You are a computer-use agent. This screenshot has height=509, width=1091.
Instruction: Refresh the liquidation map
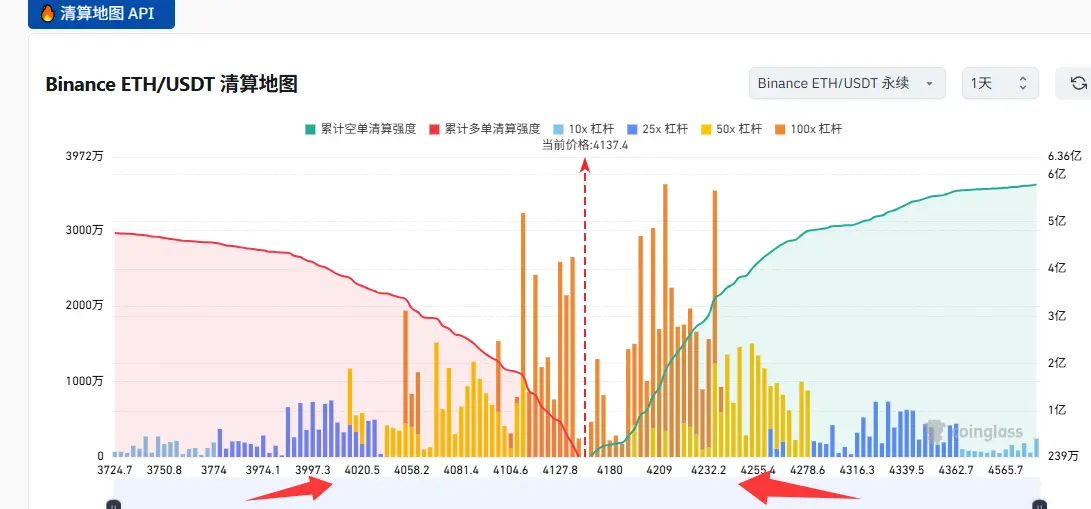[1078, 83]
